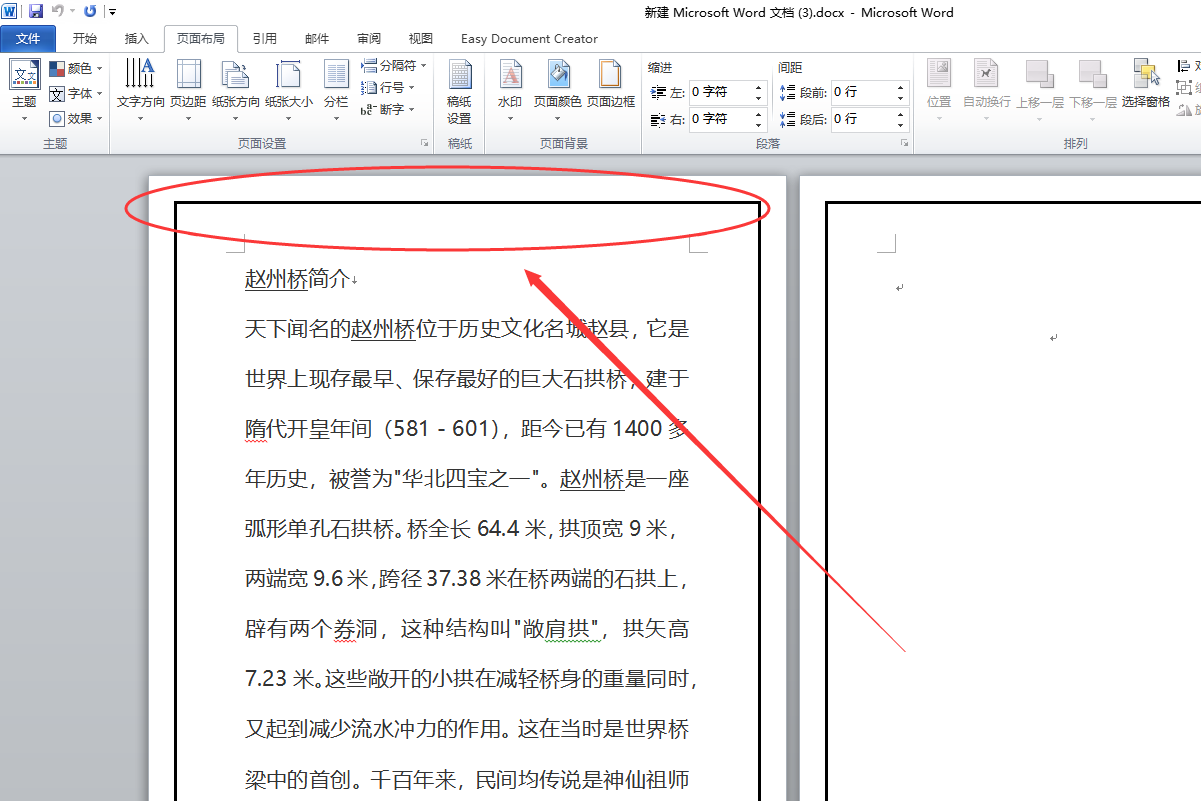
Task: Switch to the 审阅 tab
Action: click(369, 39)
